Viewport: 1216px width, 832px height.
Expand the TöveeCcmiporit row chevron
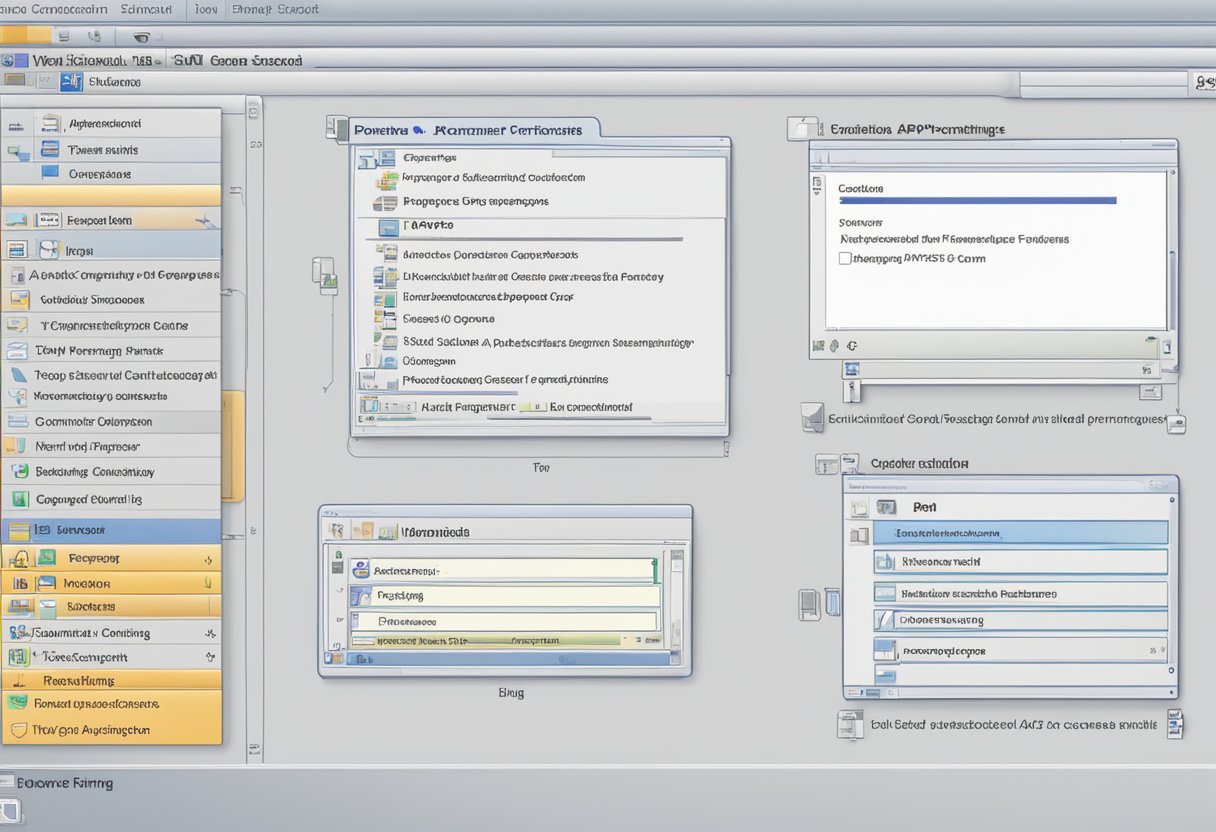point(210,658)
